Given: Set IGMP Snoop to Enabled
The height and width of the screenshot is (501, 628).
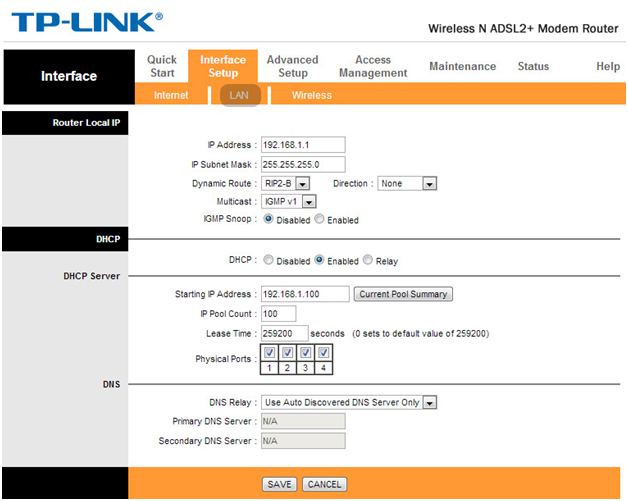Looking at the screenshot, I should coord(319,219).
